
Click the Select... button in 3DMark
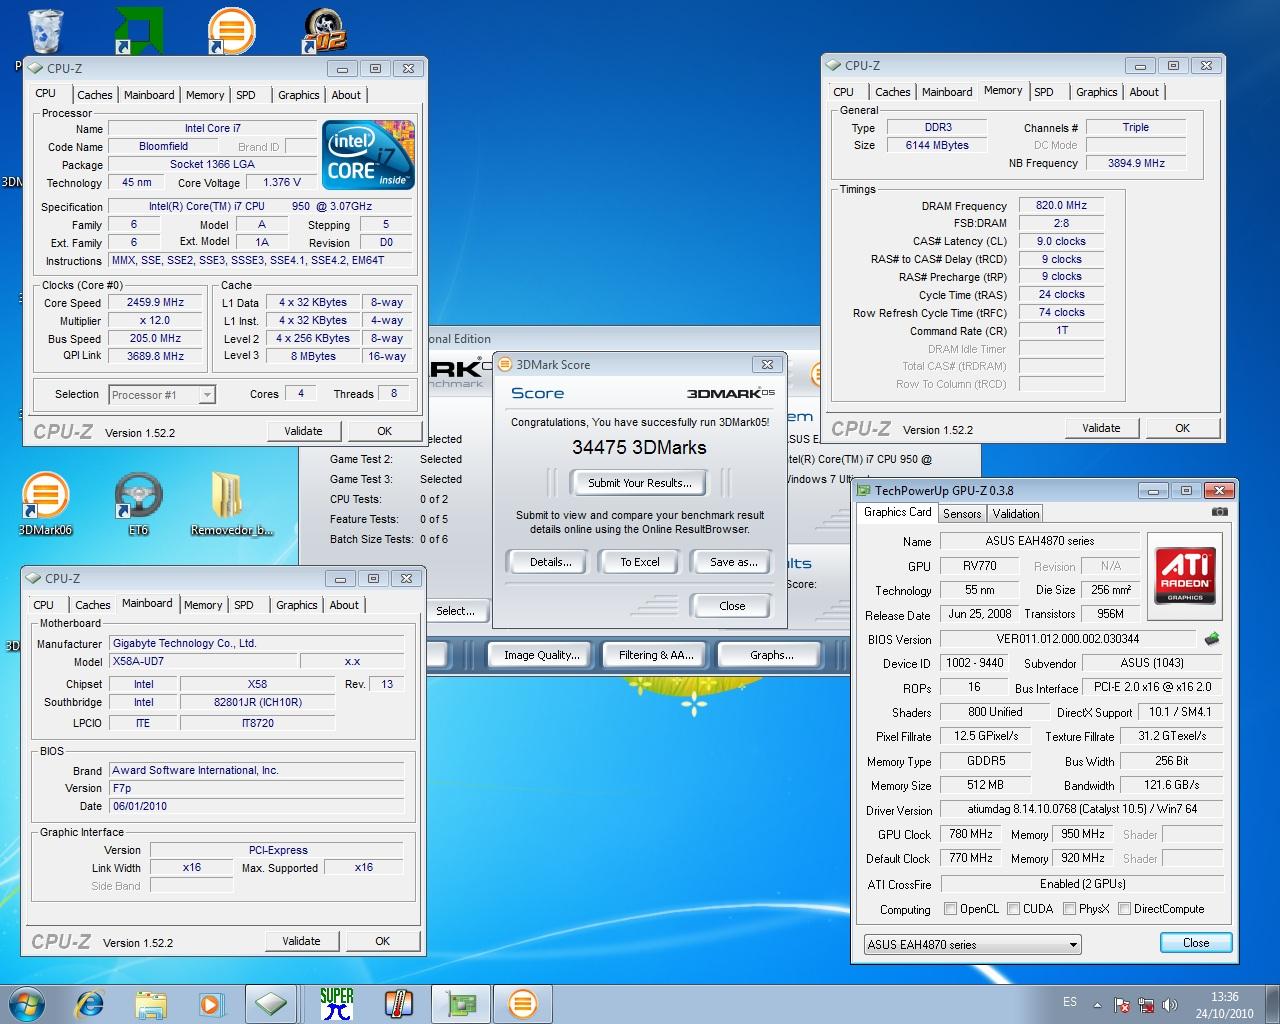[455, 611]
